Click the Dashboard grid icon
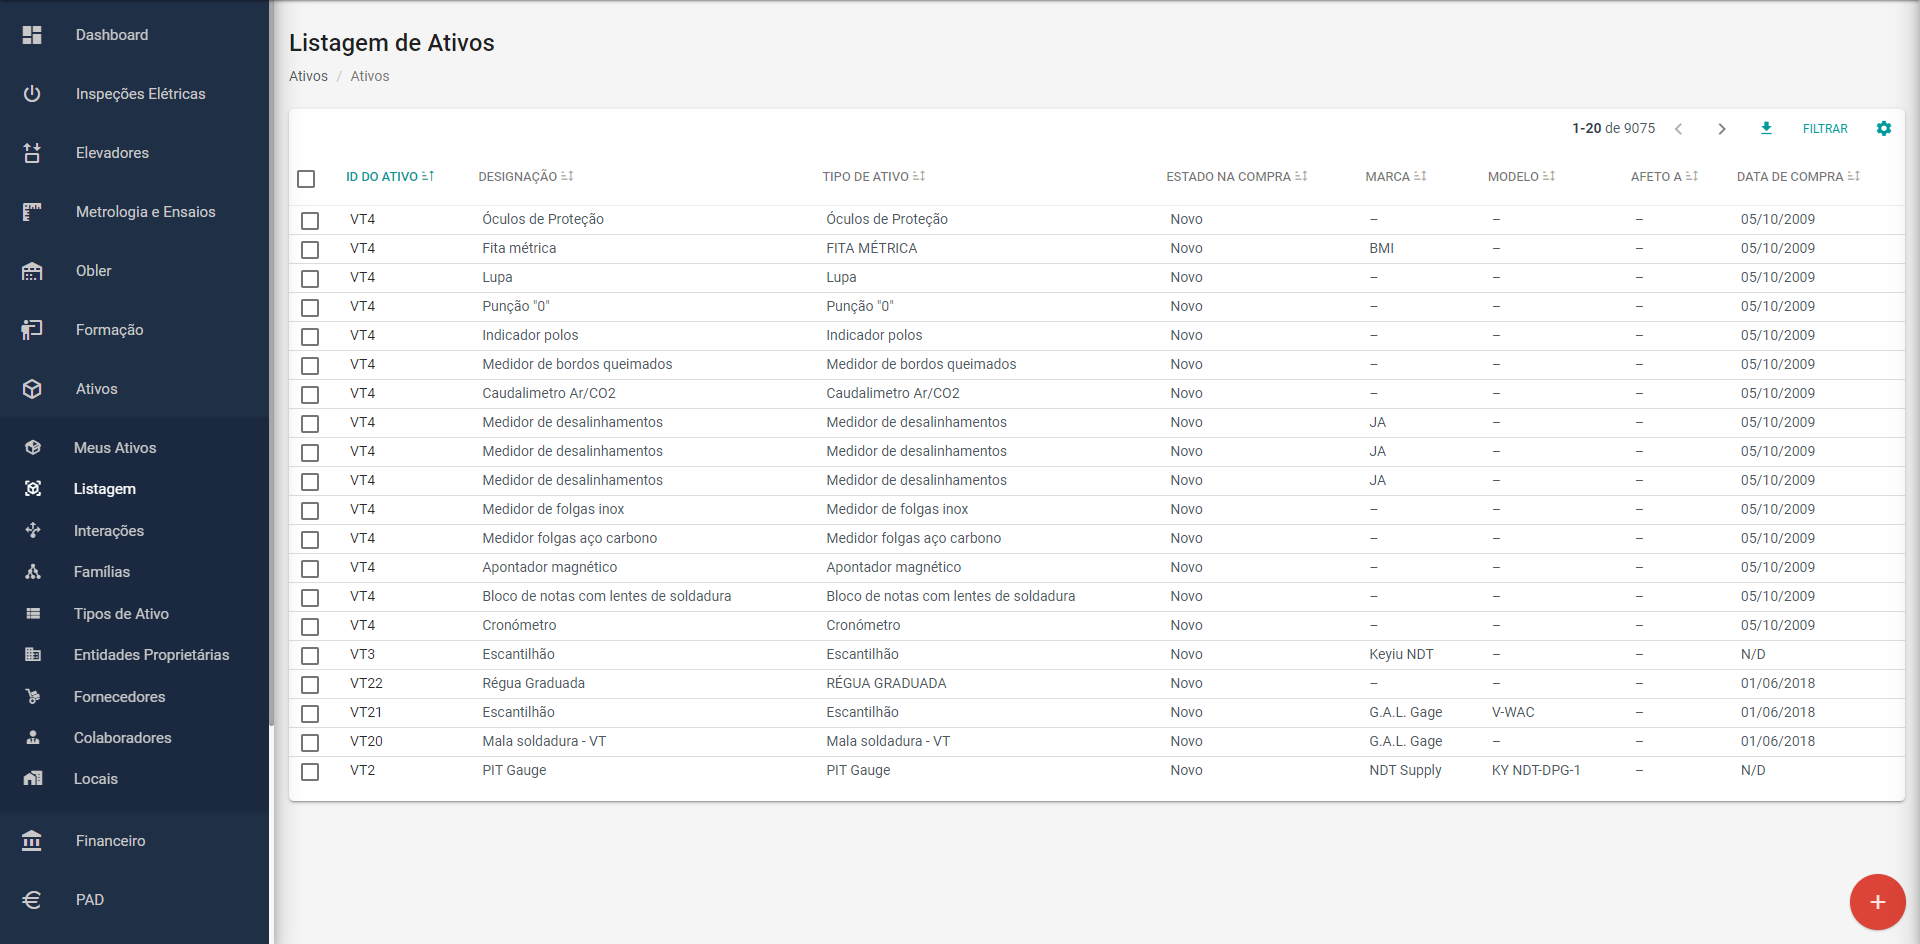 tap(32, 35)
